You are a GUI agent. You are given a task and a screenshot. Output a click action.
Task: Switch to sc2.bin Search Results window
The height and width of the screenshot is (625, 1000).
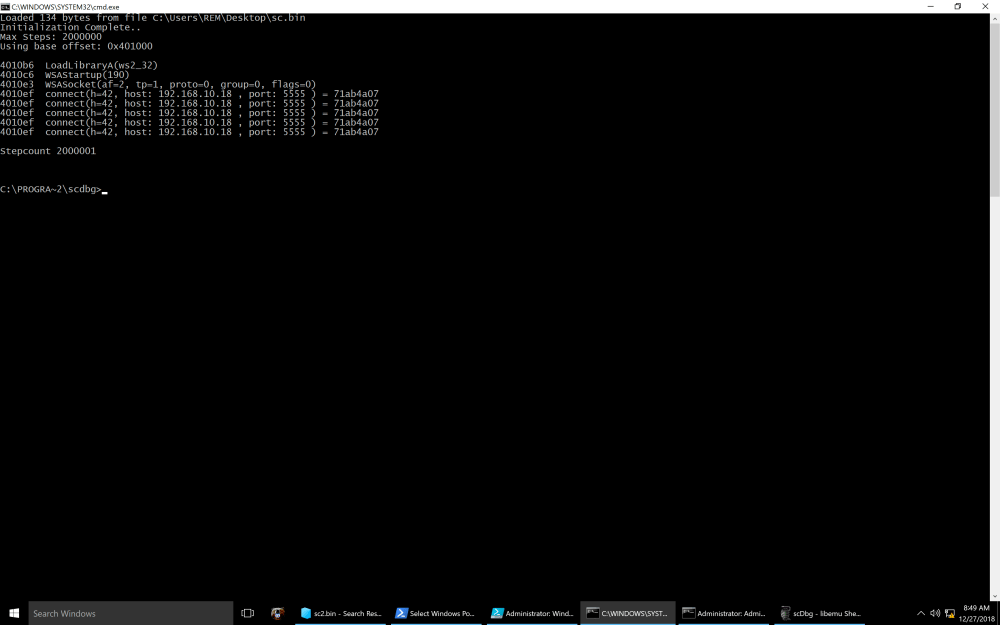340,613
